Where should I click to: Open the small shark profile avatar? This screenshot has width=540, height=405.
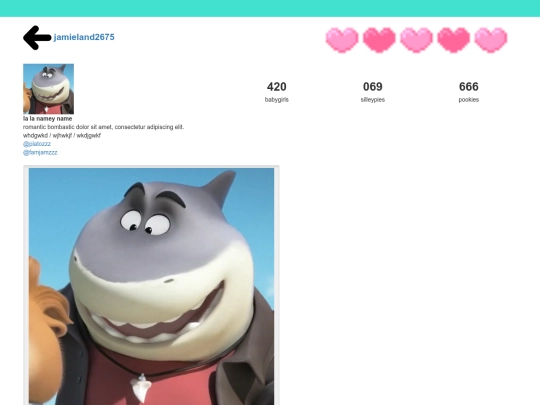(48, 89)
